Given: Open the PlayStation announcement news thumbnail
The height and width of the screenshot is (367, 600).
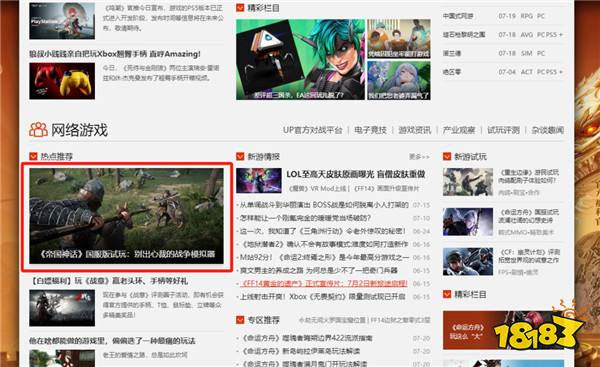Looking at the screenshot, I should point(62,21).
